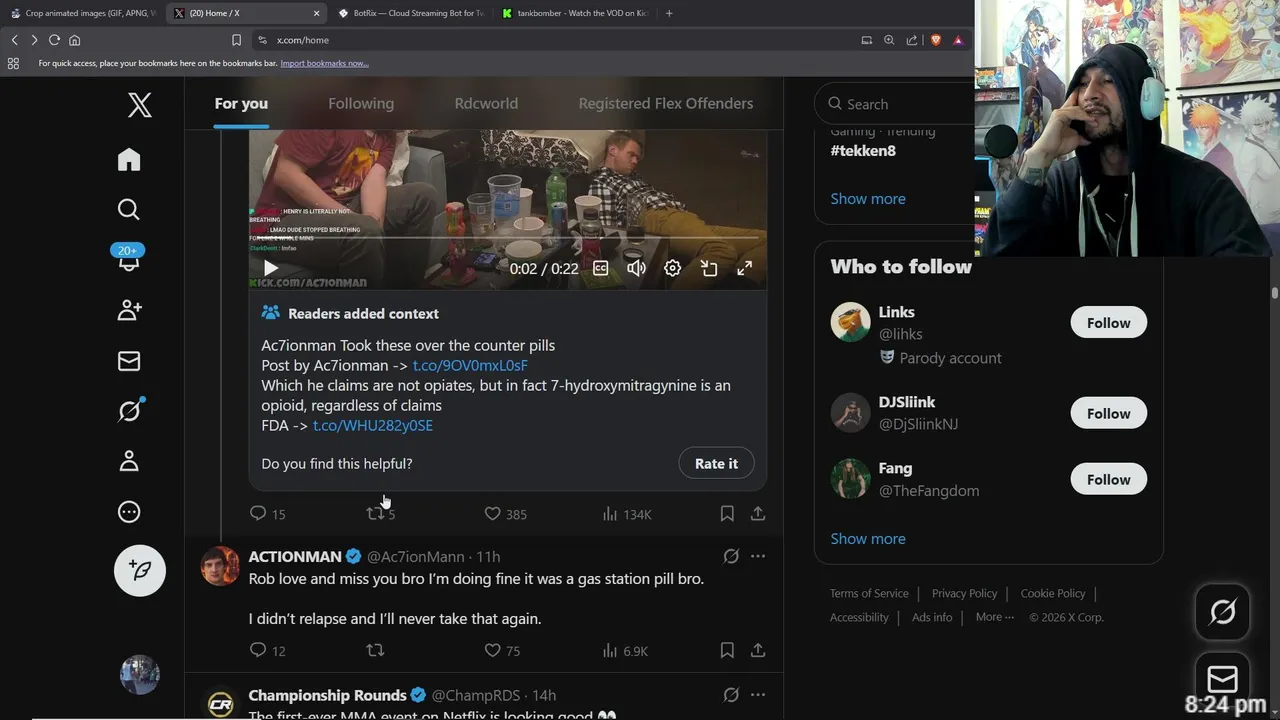This screenshot has width=1280, height=720.
Task: Ask Grok about ACTIONMAN's post
Action: 731,556
